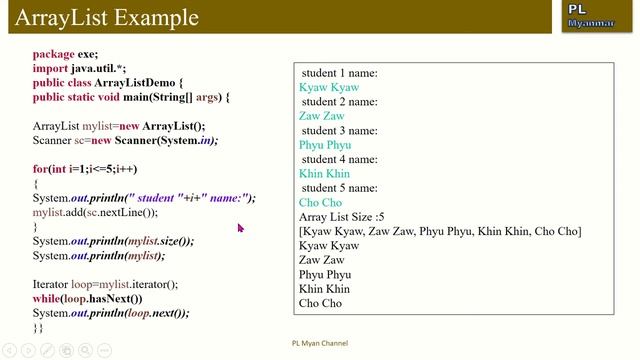Click teal 'Zaw Zaw' input text

(x=322, y=116)
